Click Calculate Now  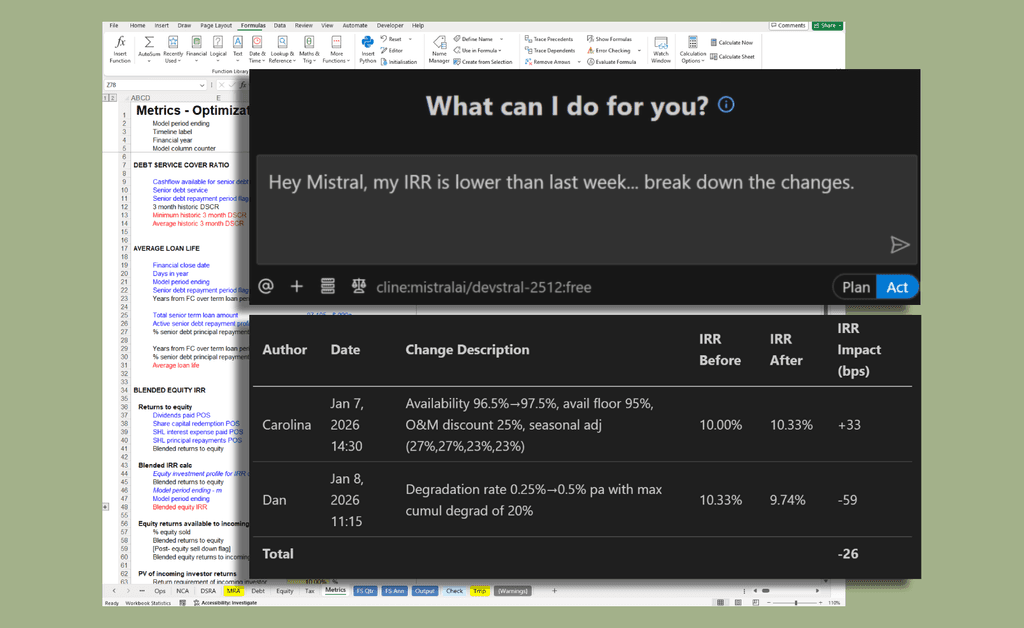point(731,42)
